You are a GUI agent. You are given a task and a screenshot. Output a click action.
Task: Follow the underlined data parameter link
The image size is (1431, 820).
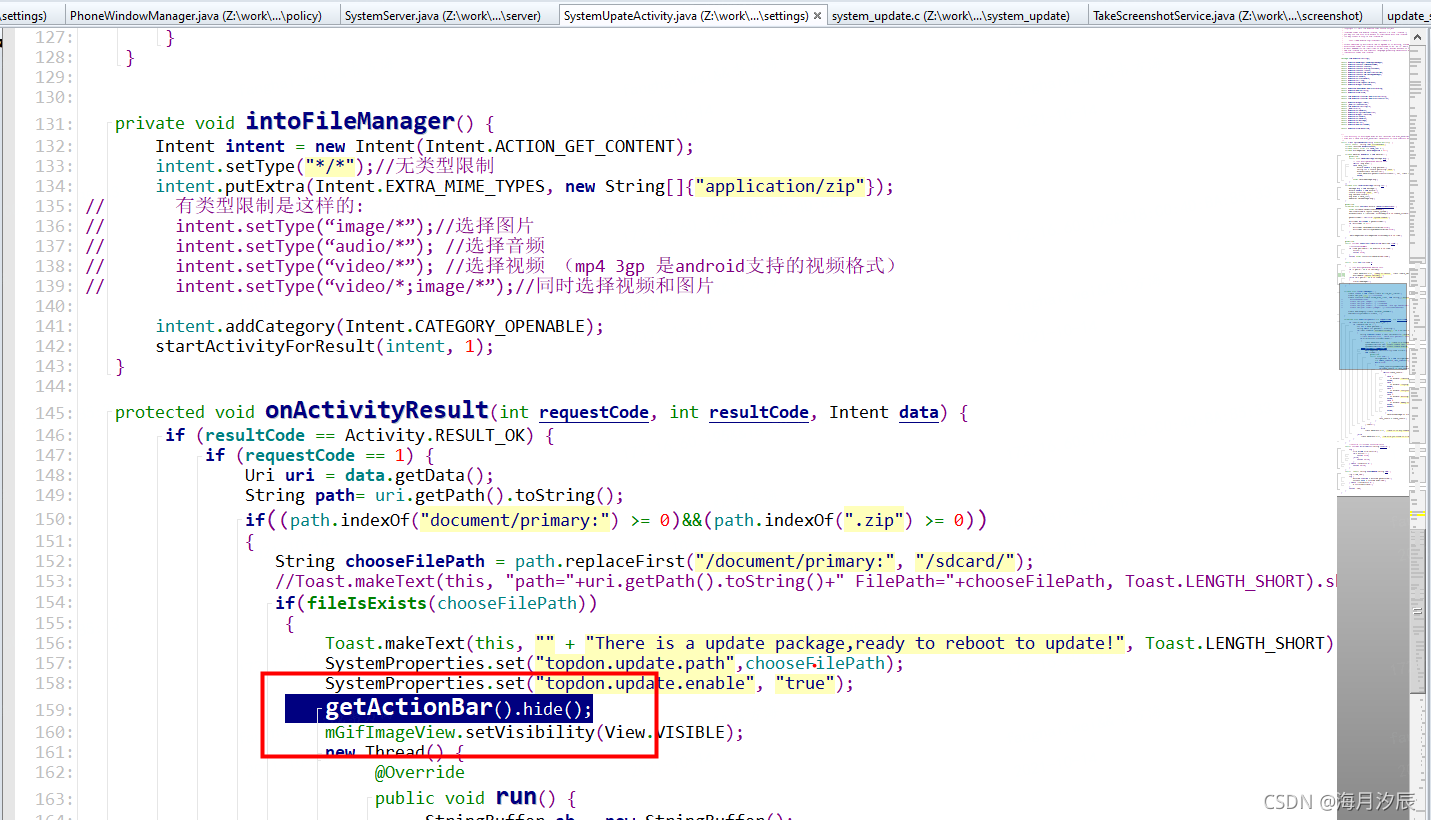coord(917,412)
